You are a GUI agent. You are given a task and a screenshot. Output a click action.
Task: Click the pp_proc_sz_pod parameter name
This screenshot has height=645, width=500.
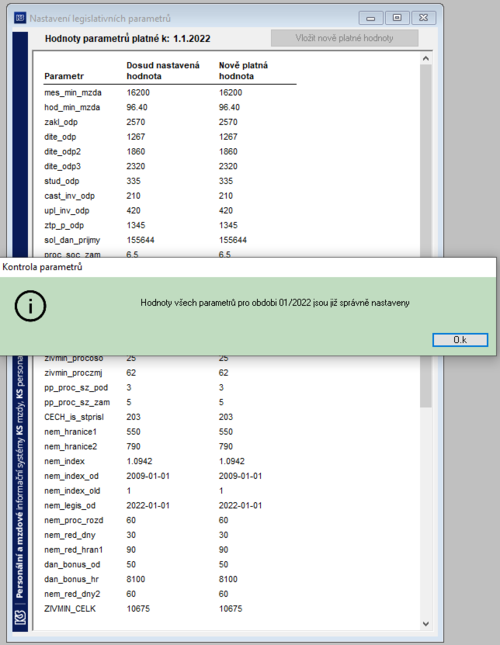coord(76,388)
